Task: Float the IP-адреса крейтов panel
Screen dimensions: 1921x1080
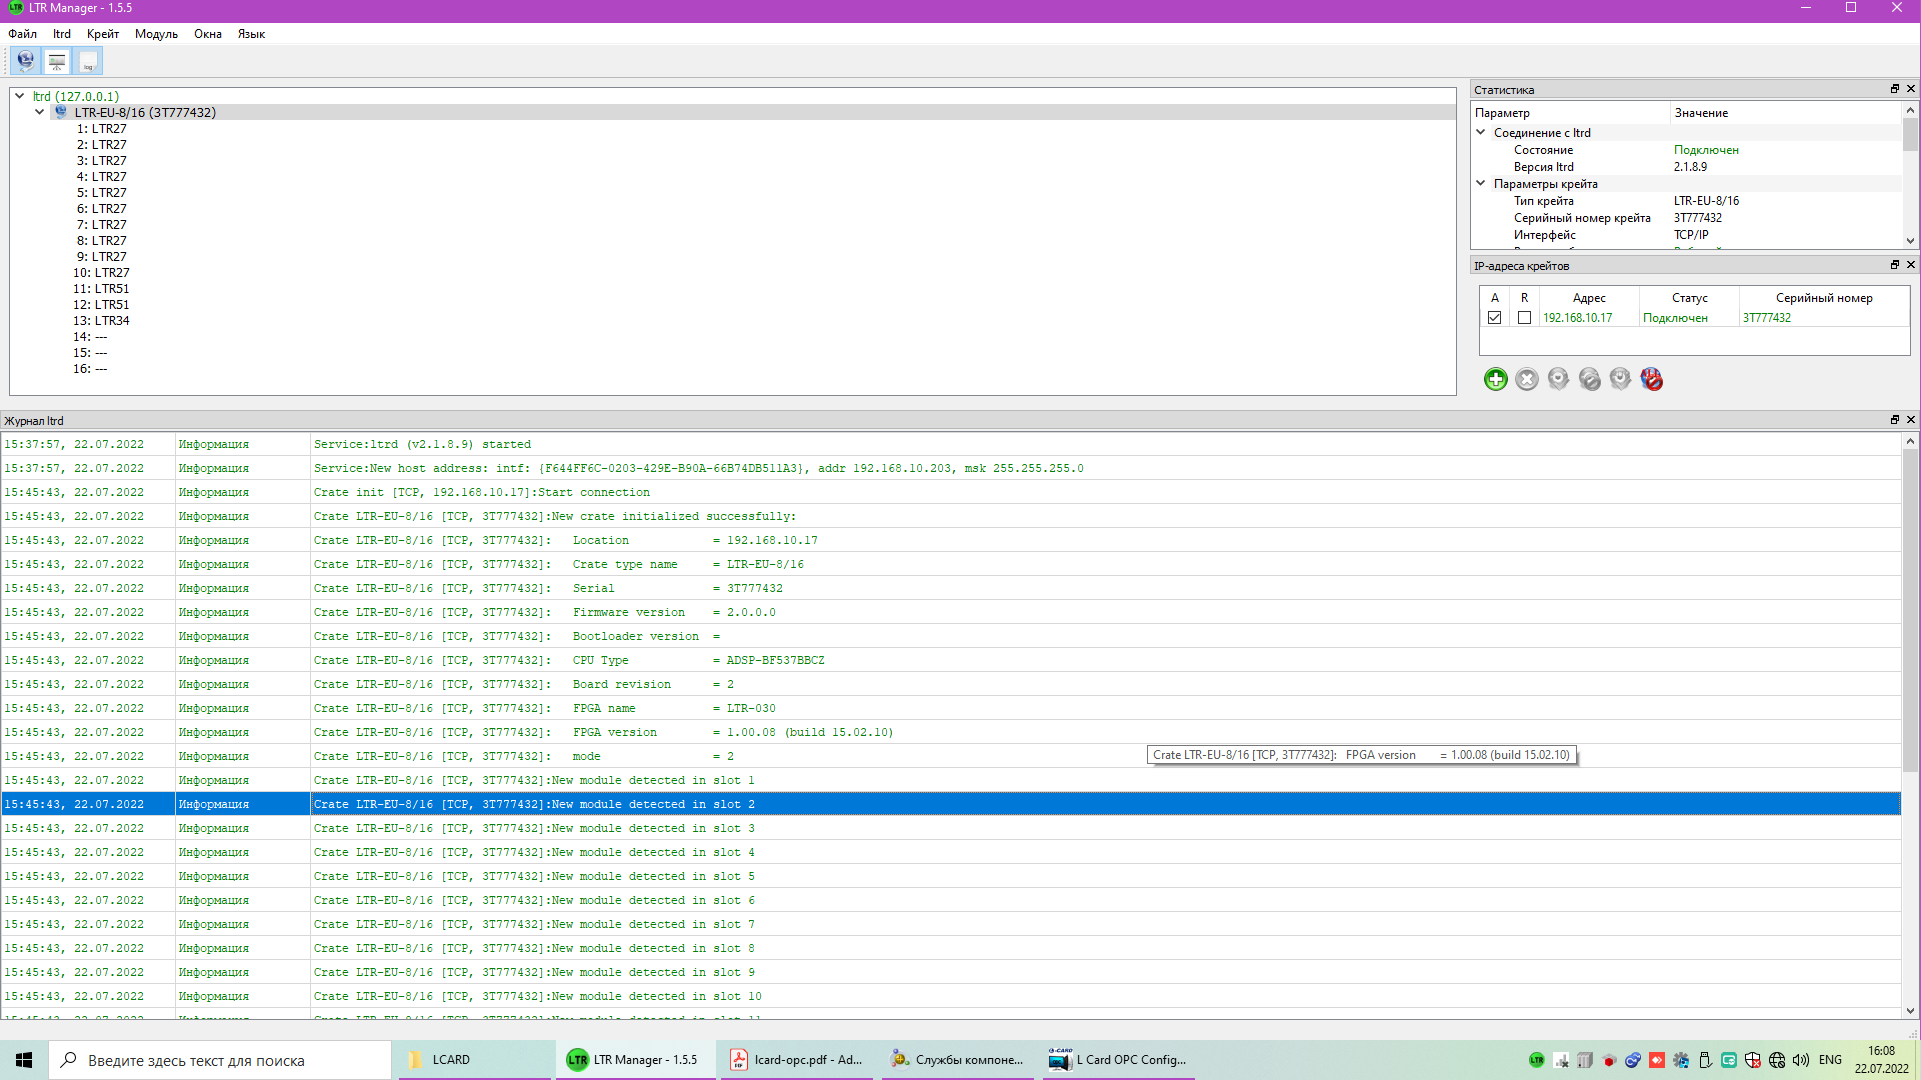Action: click(1894, 265)
